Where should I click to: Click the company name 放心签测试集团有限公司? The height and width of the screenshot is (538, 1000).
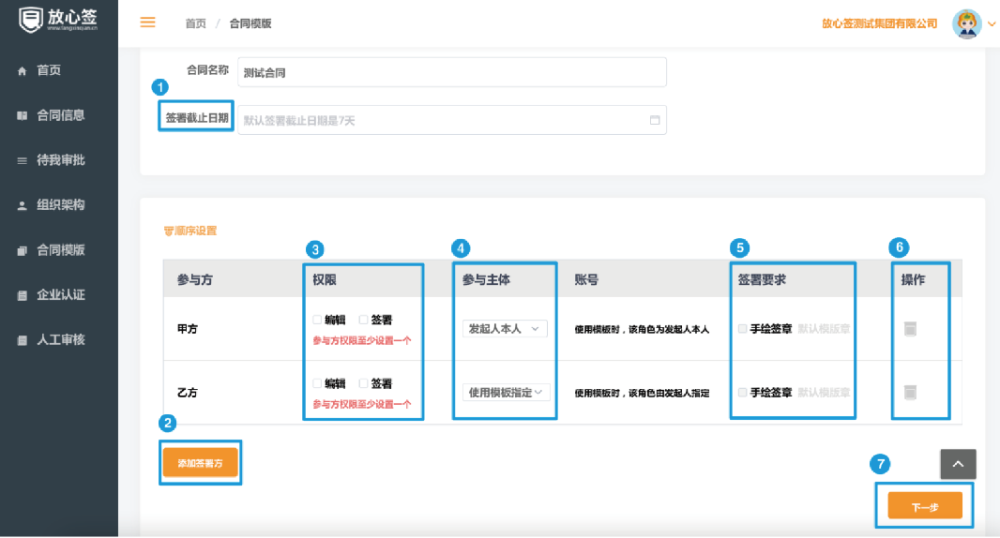879,24
